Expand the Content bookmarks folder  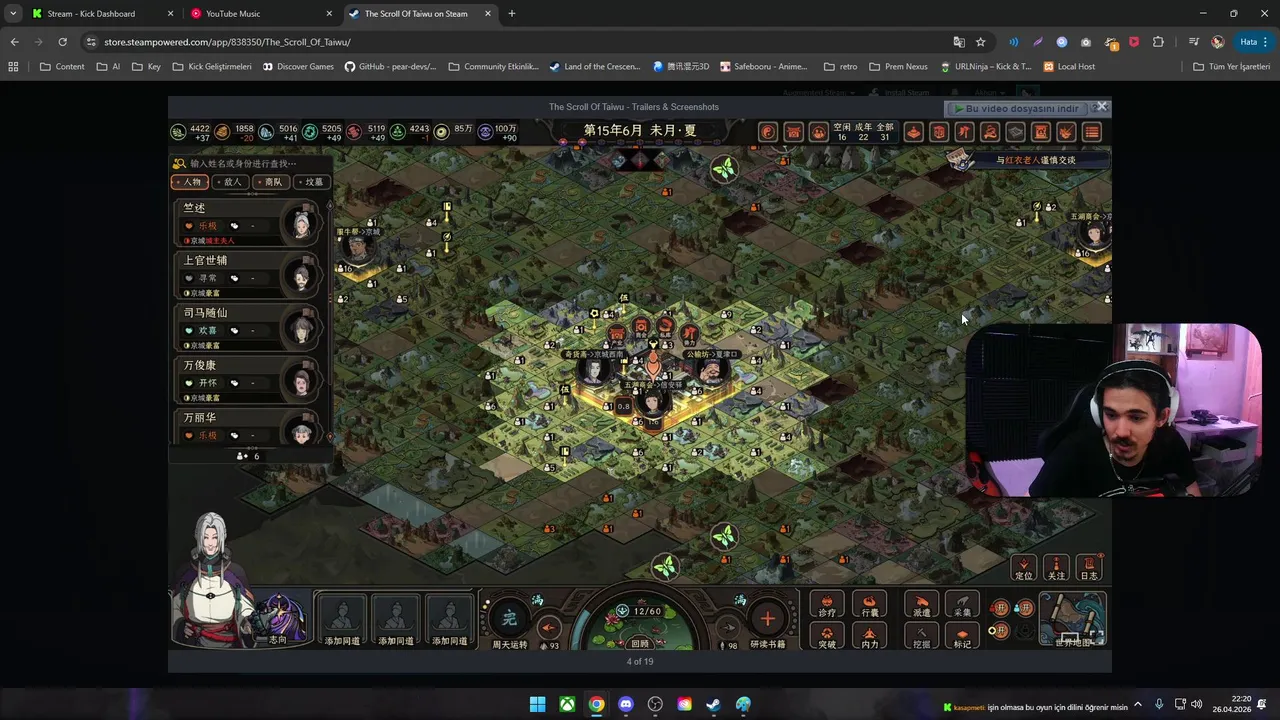tap(62, 67)
